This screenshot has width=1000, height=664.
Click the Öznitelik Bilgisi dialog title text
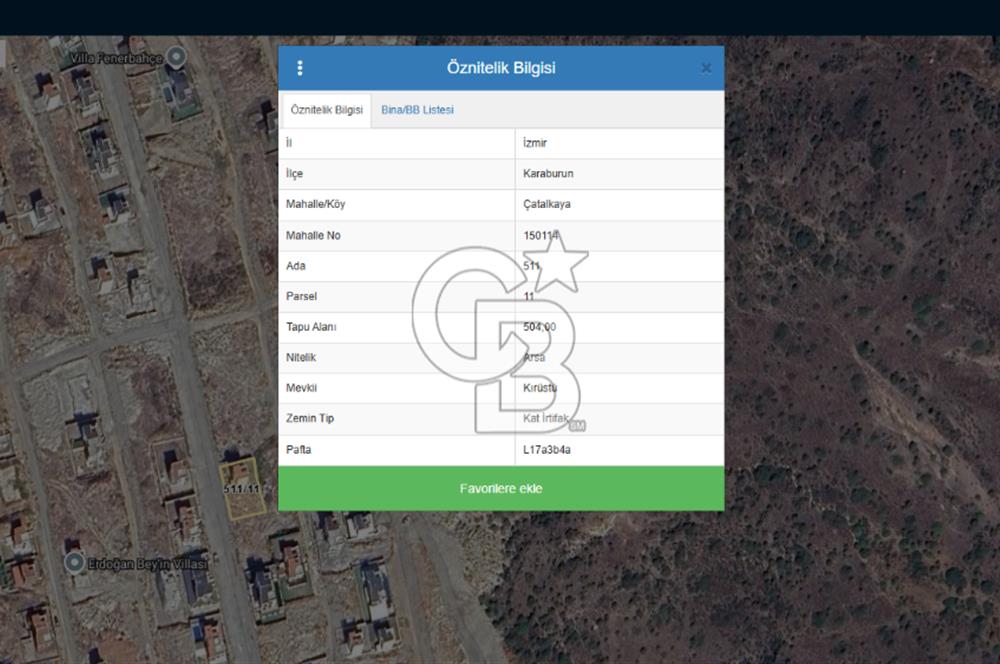(x=501, y=68)
